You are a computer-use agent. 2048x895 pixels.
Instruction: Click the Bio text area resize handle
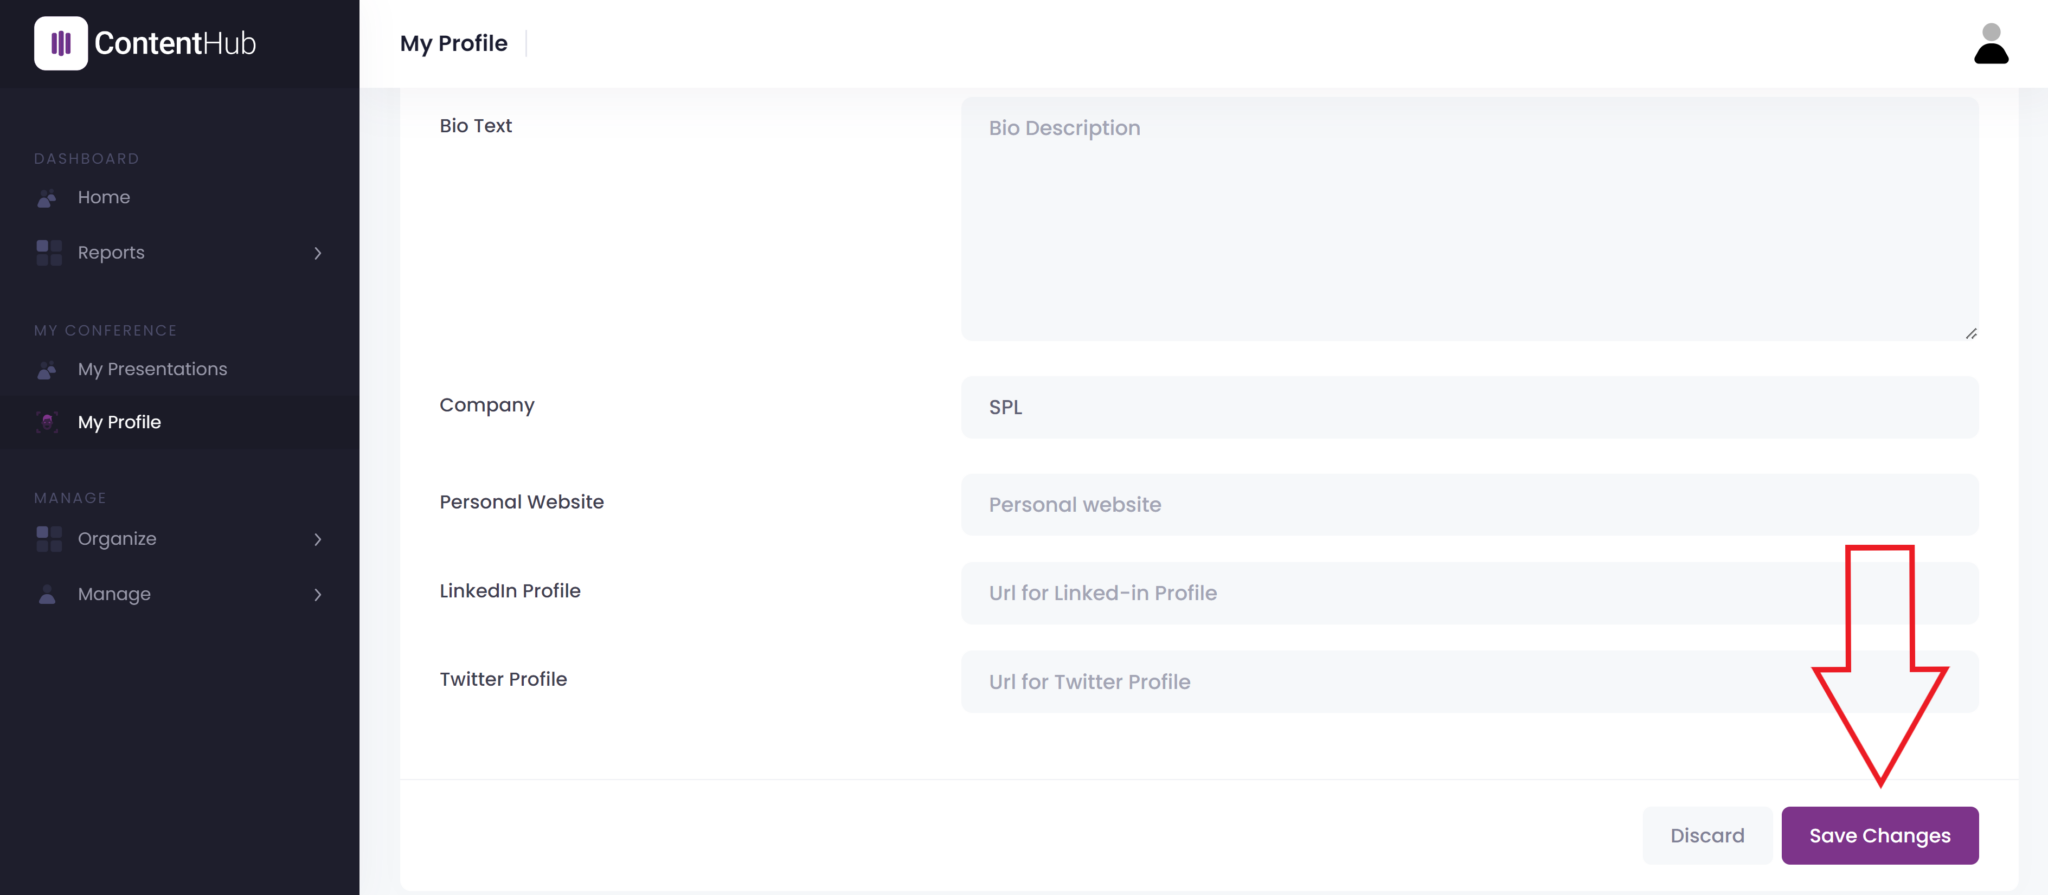pyautogui.click(x=1970, y=333)
